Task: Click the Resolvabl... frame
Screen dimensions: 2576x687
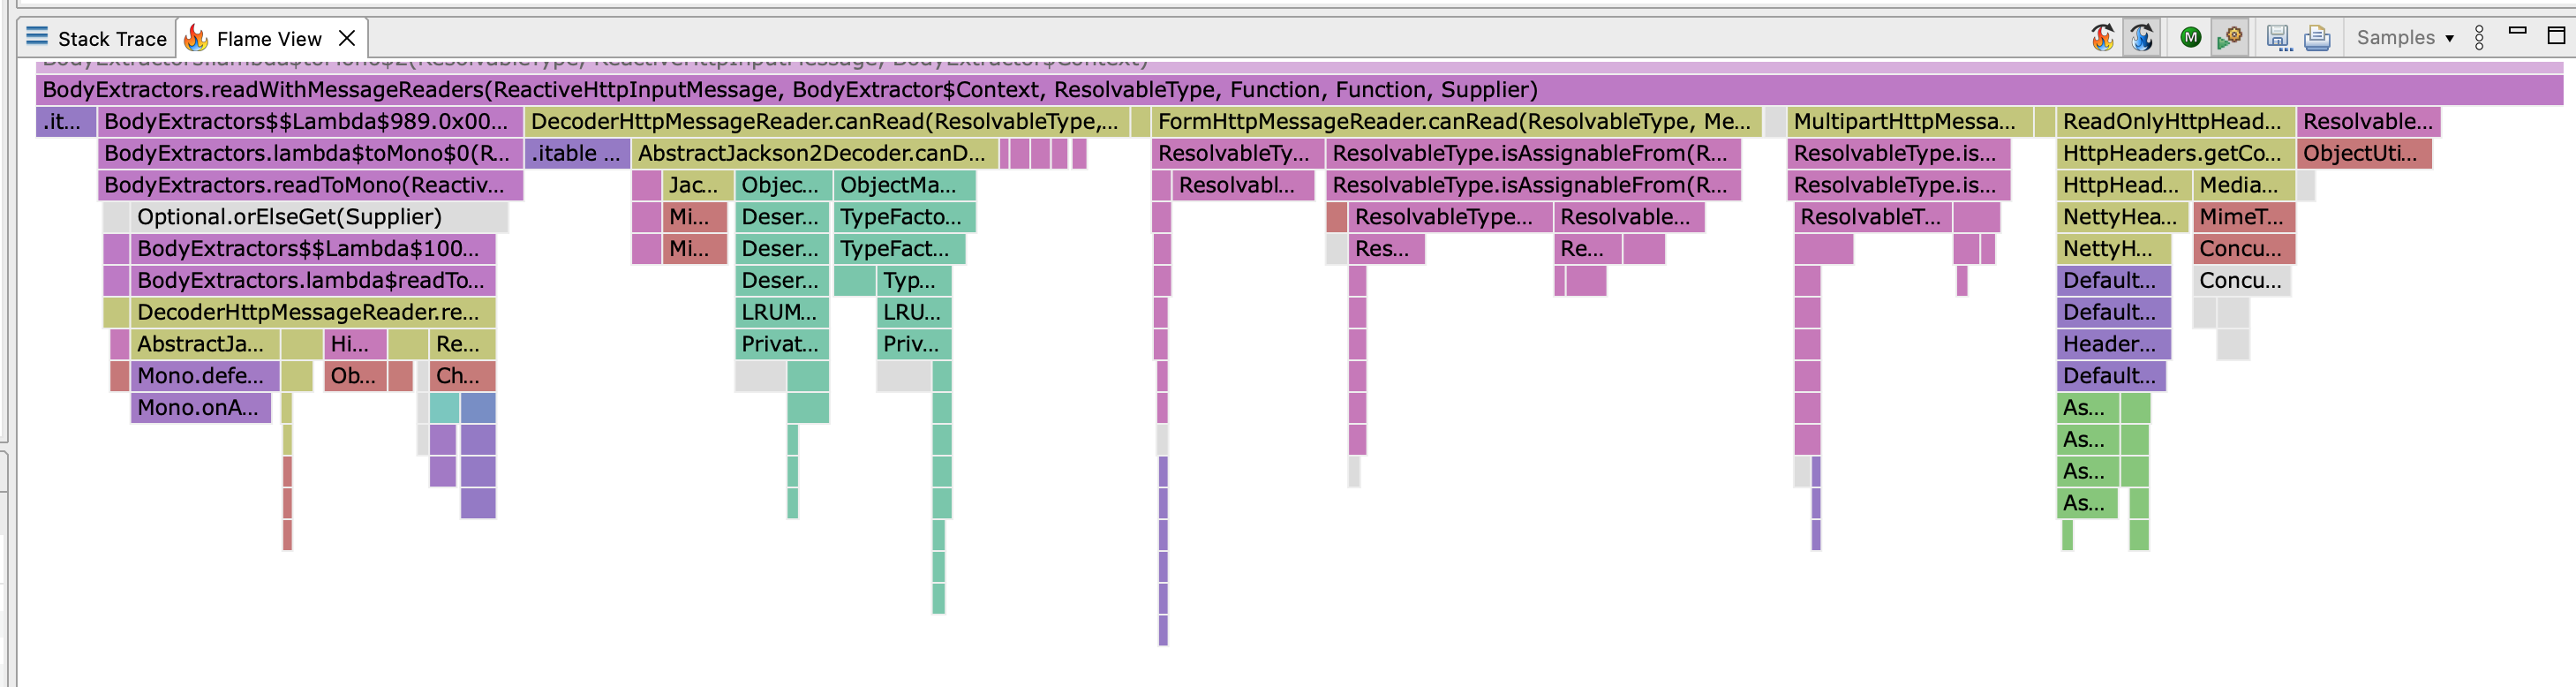Action: (1243, 185)
